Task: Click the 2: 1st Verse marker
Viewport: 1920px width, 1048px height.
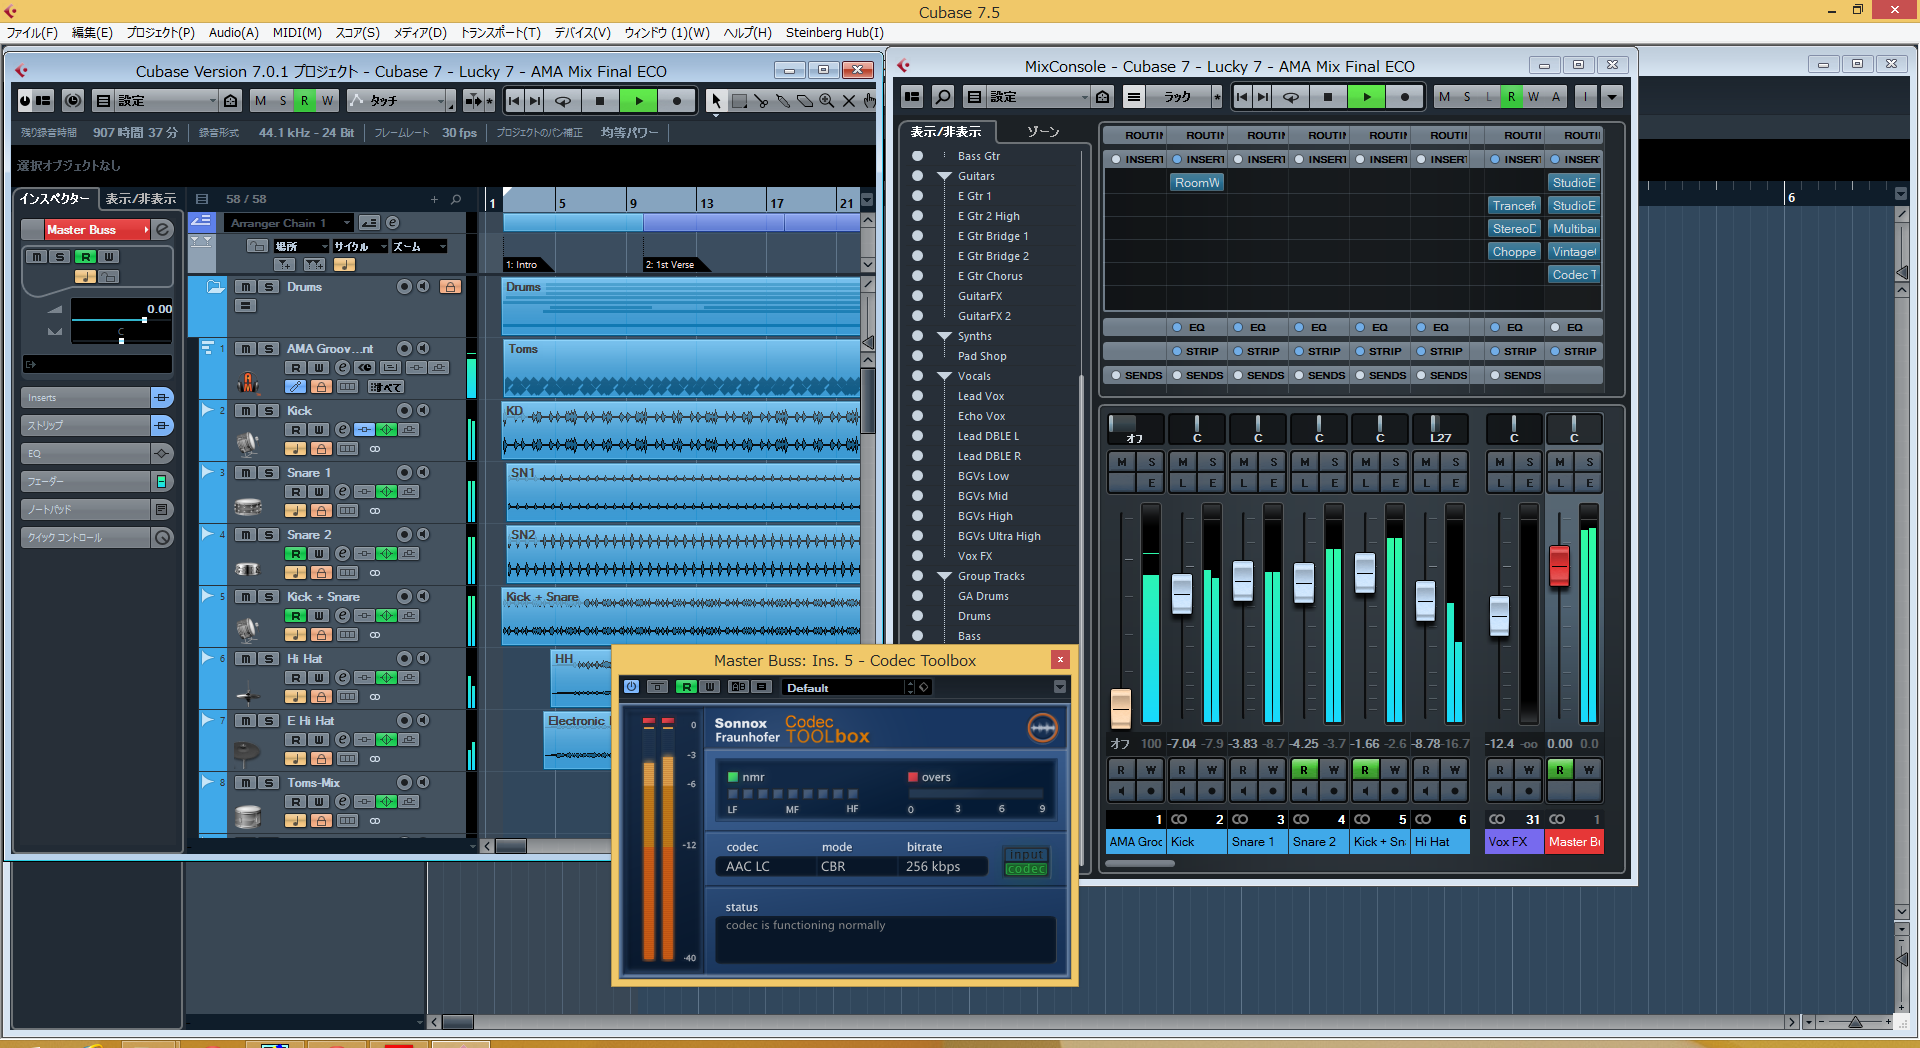Action: pos(674,265)
